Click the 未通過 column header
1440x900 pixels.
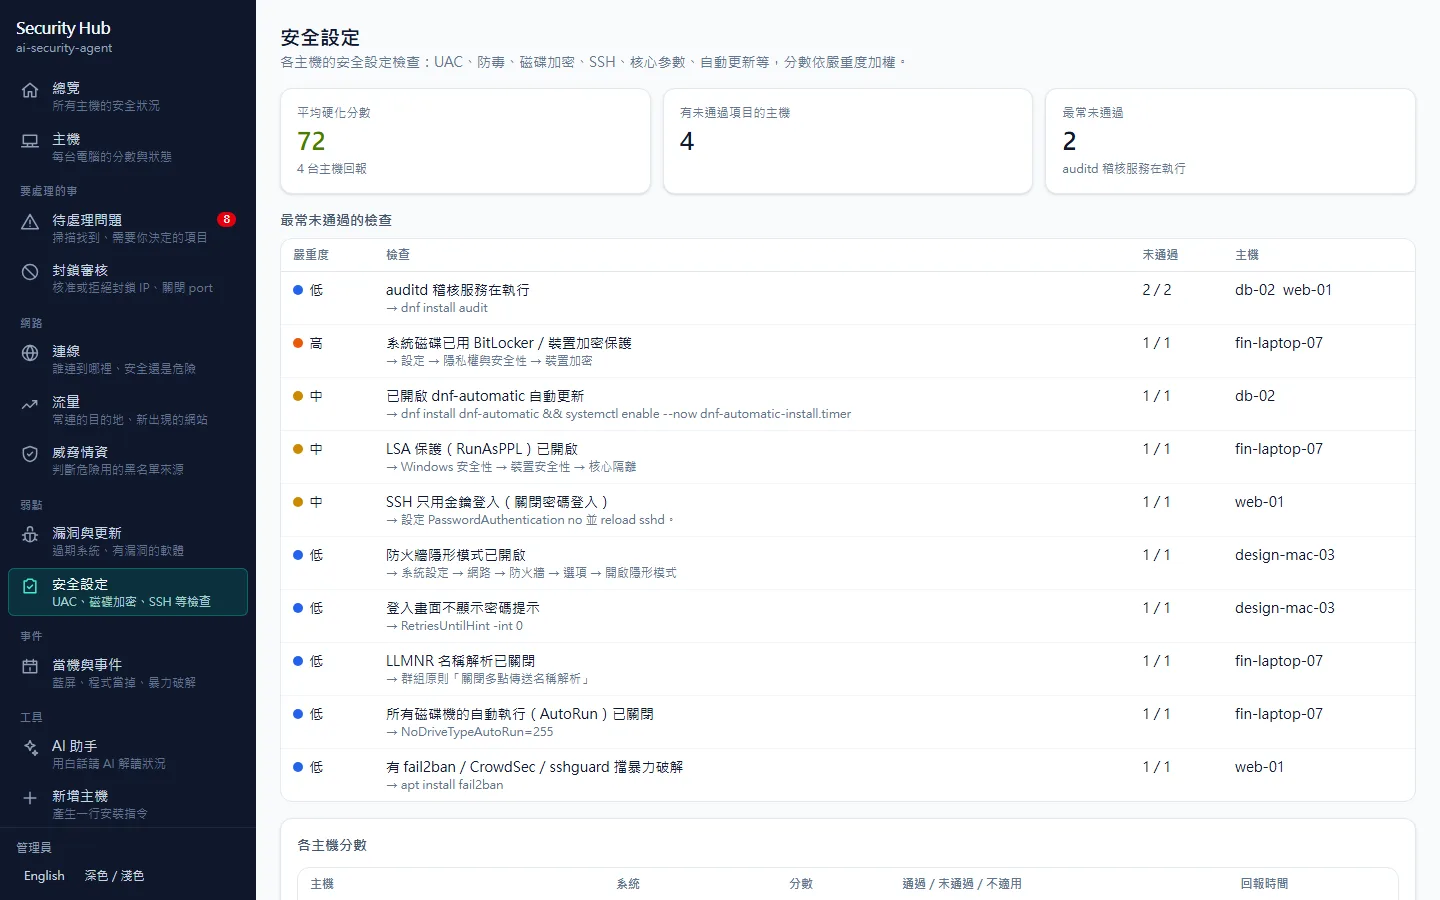[1160, 255]
